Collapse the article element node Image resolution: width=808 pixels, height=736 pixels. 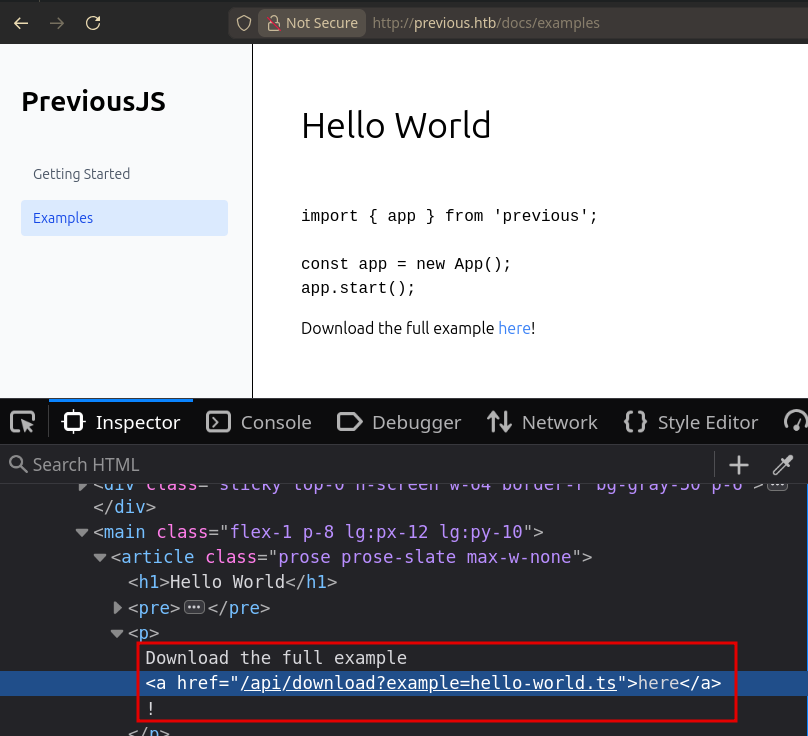(100, 557)
